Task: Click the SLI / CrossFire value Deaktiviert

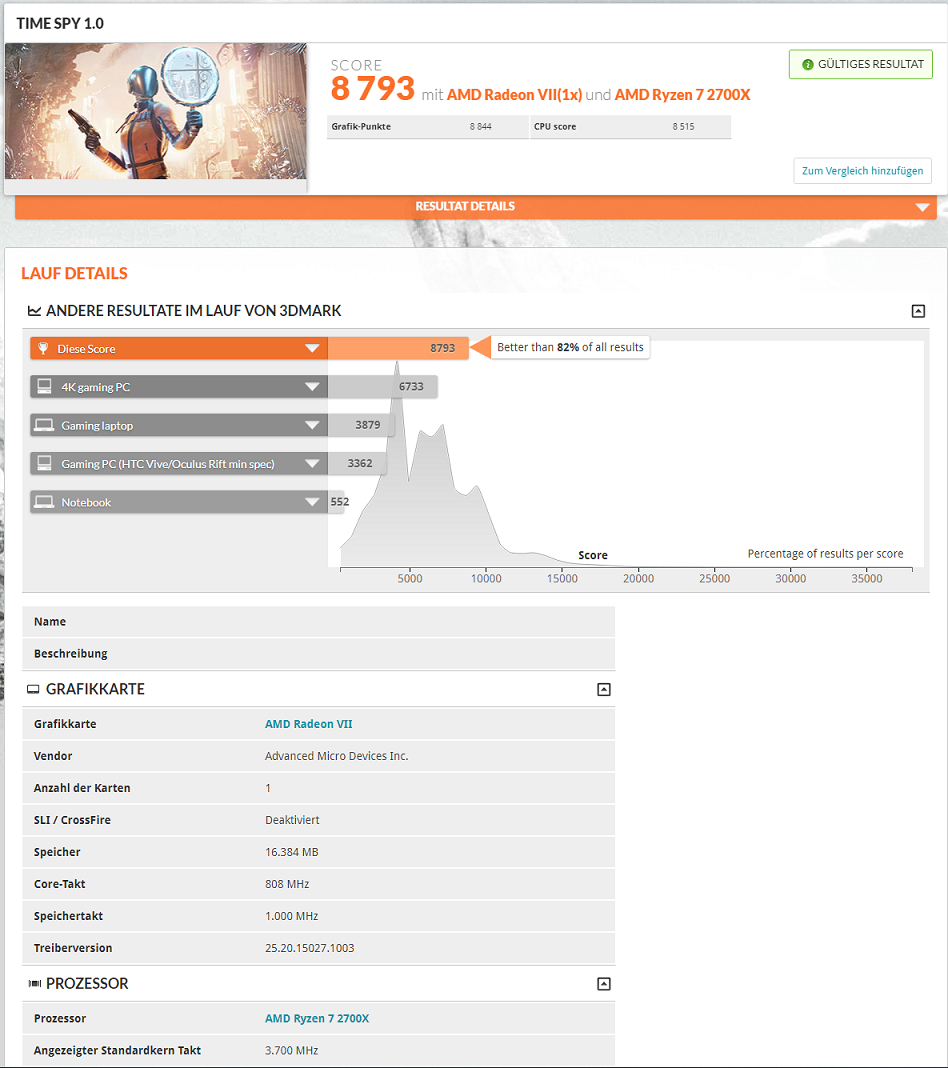Action: tap(292, 820)
